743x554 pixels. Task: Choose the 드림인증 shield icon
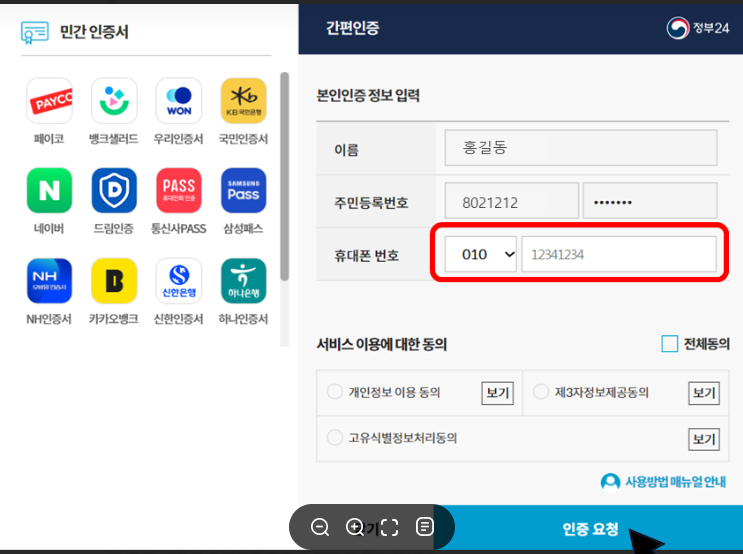click(x=114, y=191)
